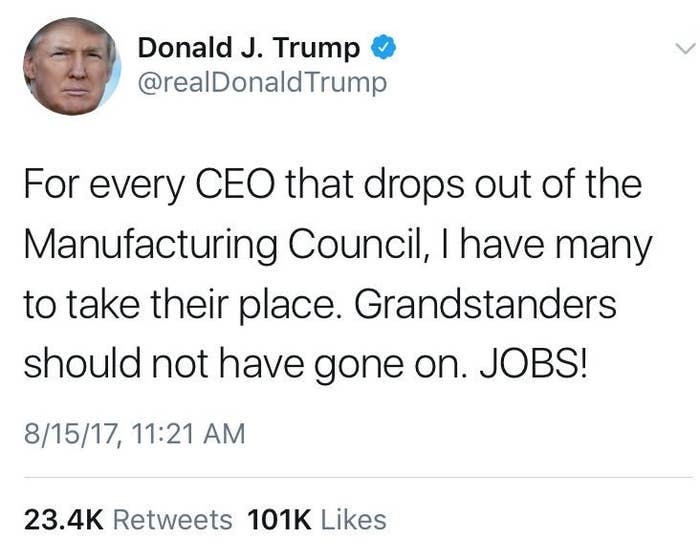Click the 8/15/17 date in the timestamp
This screenshot has height=560, width=700.
71,434
